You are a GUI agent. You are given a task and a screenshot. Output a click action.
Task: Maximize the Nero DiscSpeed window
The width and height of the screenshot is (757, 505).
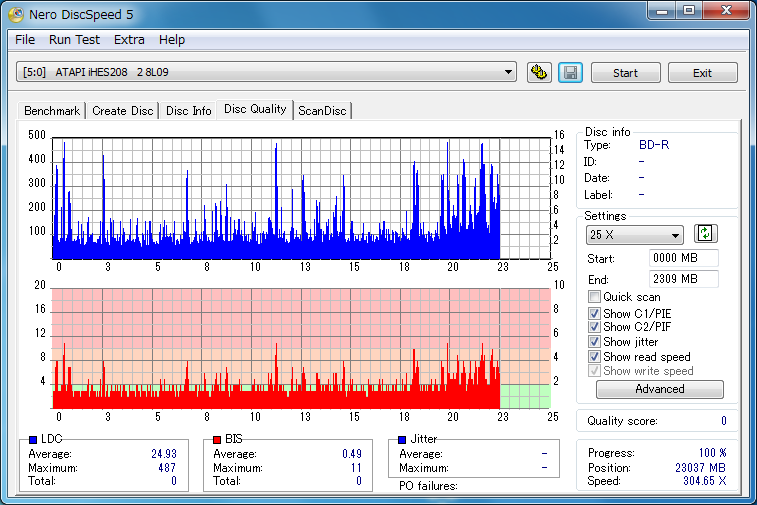tap(688, 11)
